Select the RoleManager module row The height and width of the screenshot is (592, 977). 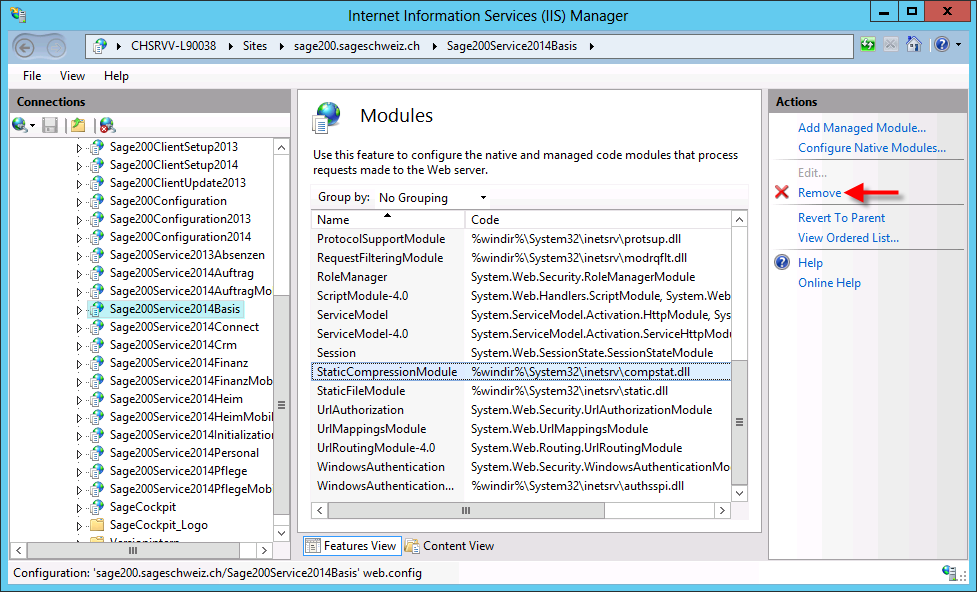click(521, 277)
